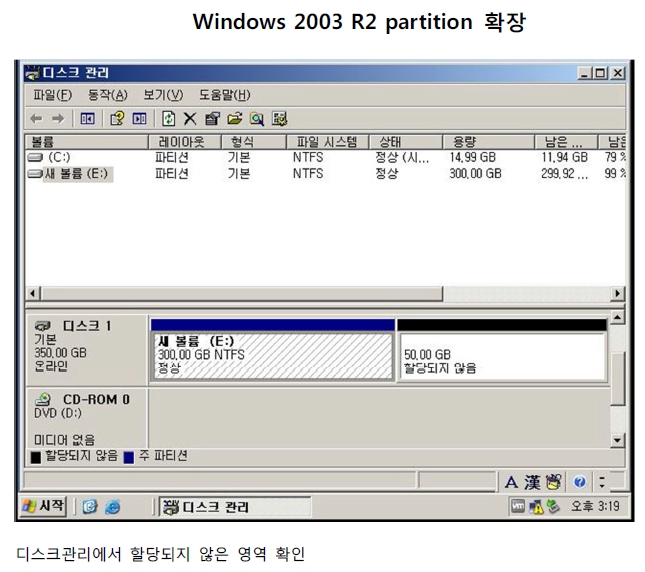The width and height of the screenshot is (645, 572).
Task: Click the Disk 1 drive icon
Action: tap(43, 326)
